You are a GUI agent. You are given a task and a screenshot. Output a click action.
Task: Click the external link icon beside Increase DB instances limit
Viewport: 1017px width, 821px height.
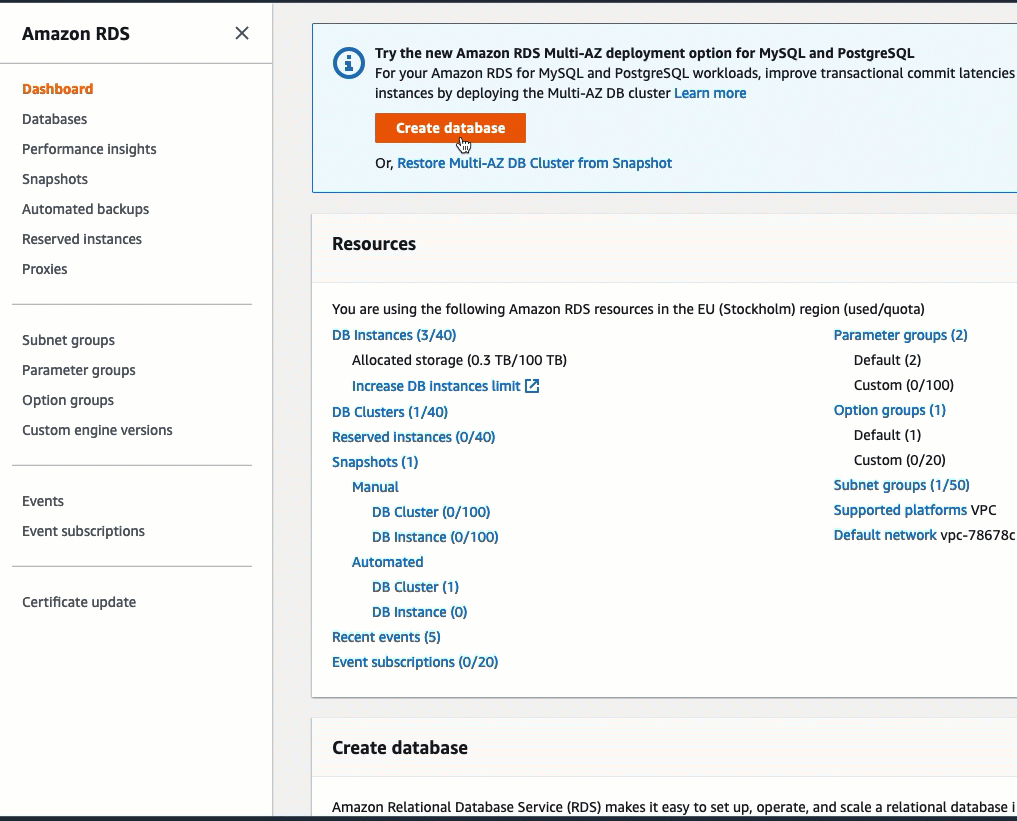(x=534, y=386)
